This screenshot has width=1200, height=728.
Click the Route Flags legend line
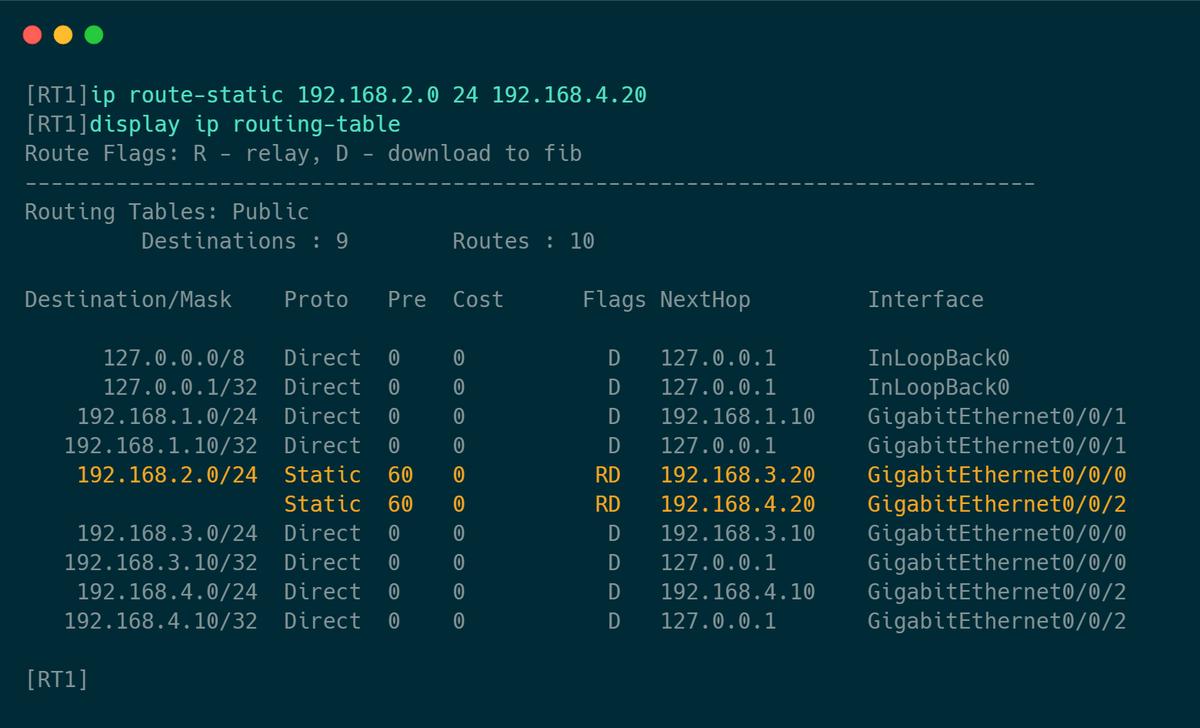[303, 154]
